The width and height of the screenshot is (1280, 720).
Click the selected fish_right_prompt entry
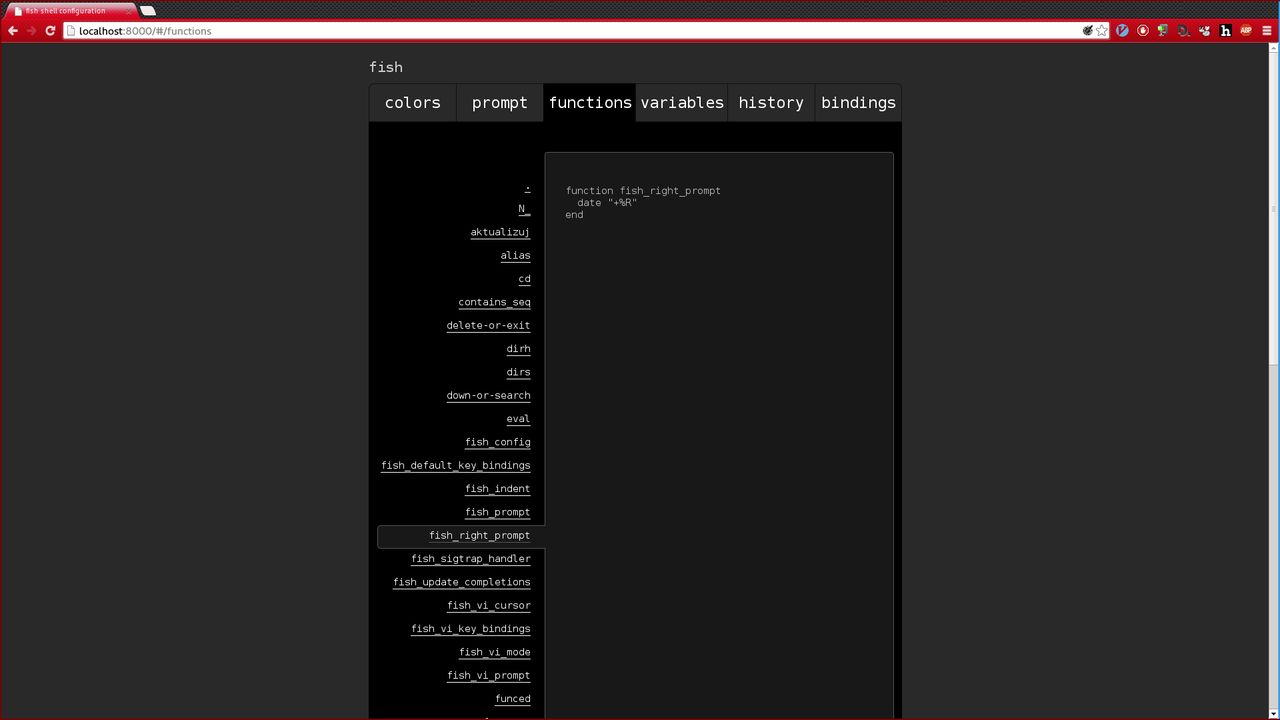click(461, 536)
